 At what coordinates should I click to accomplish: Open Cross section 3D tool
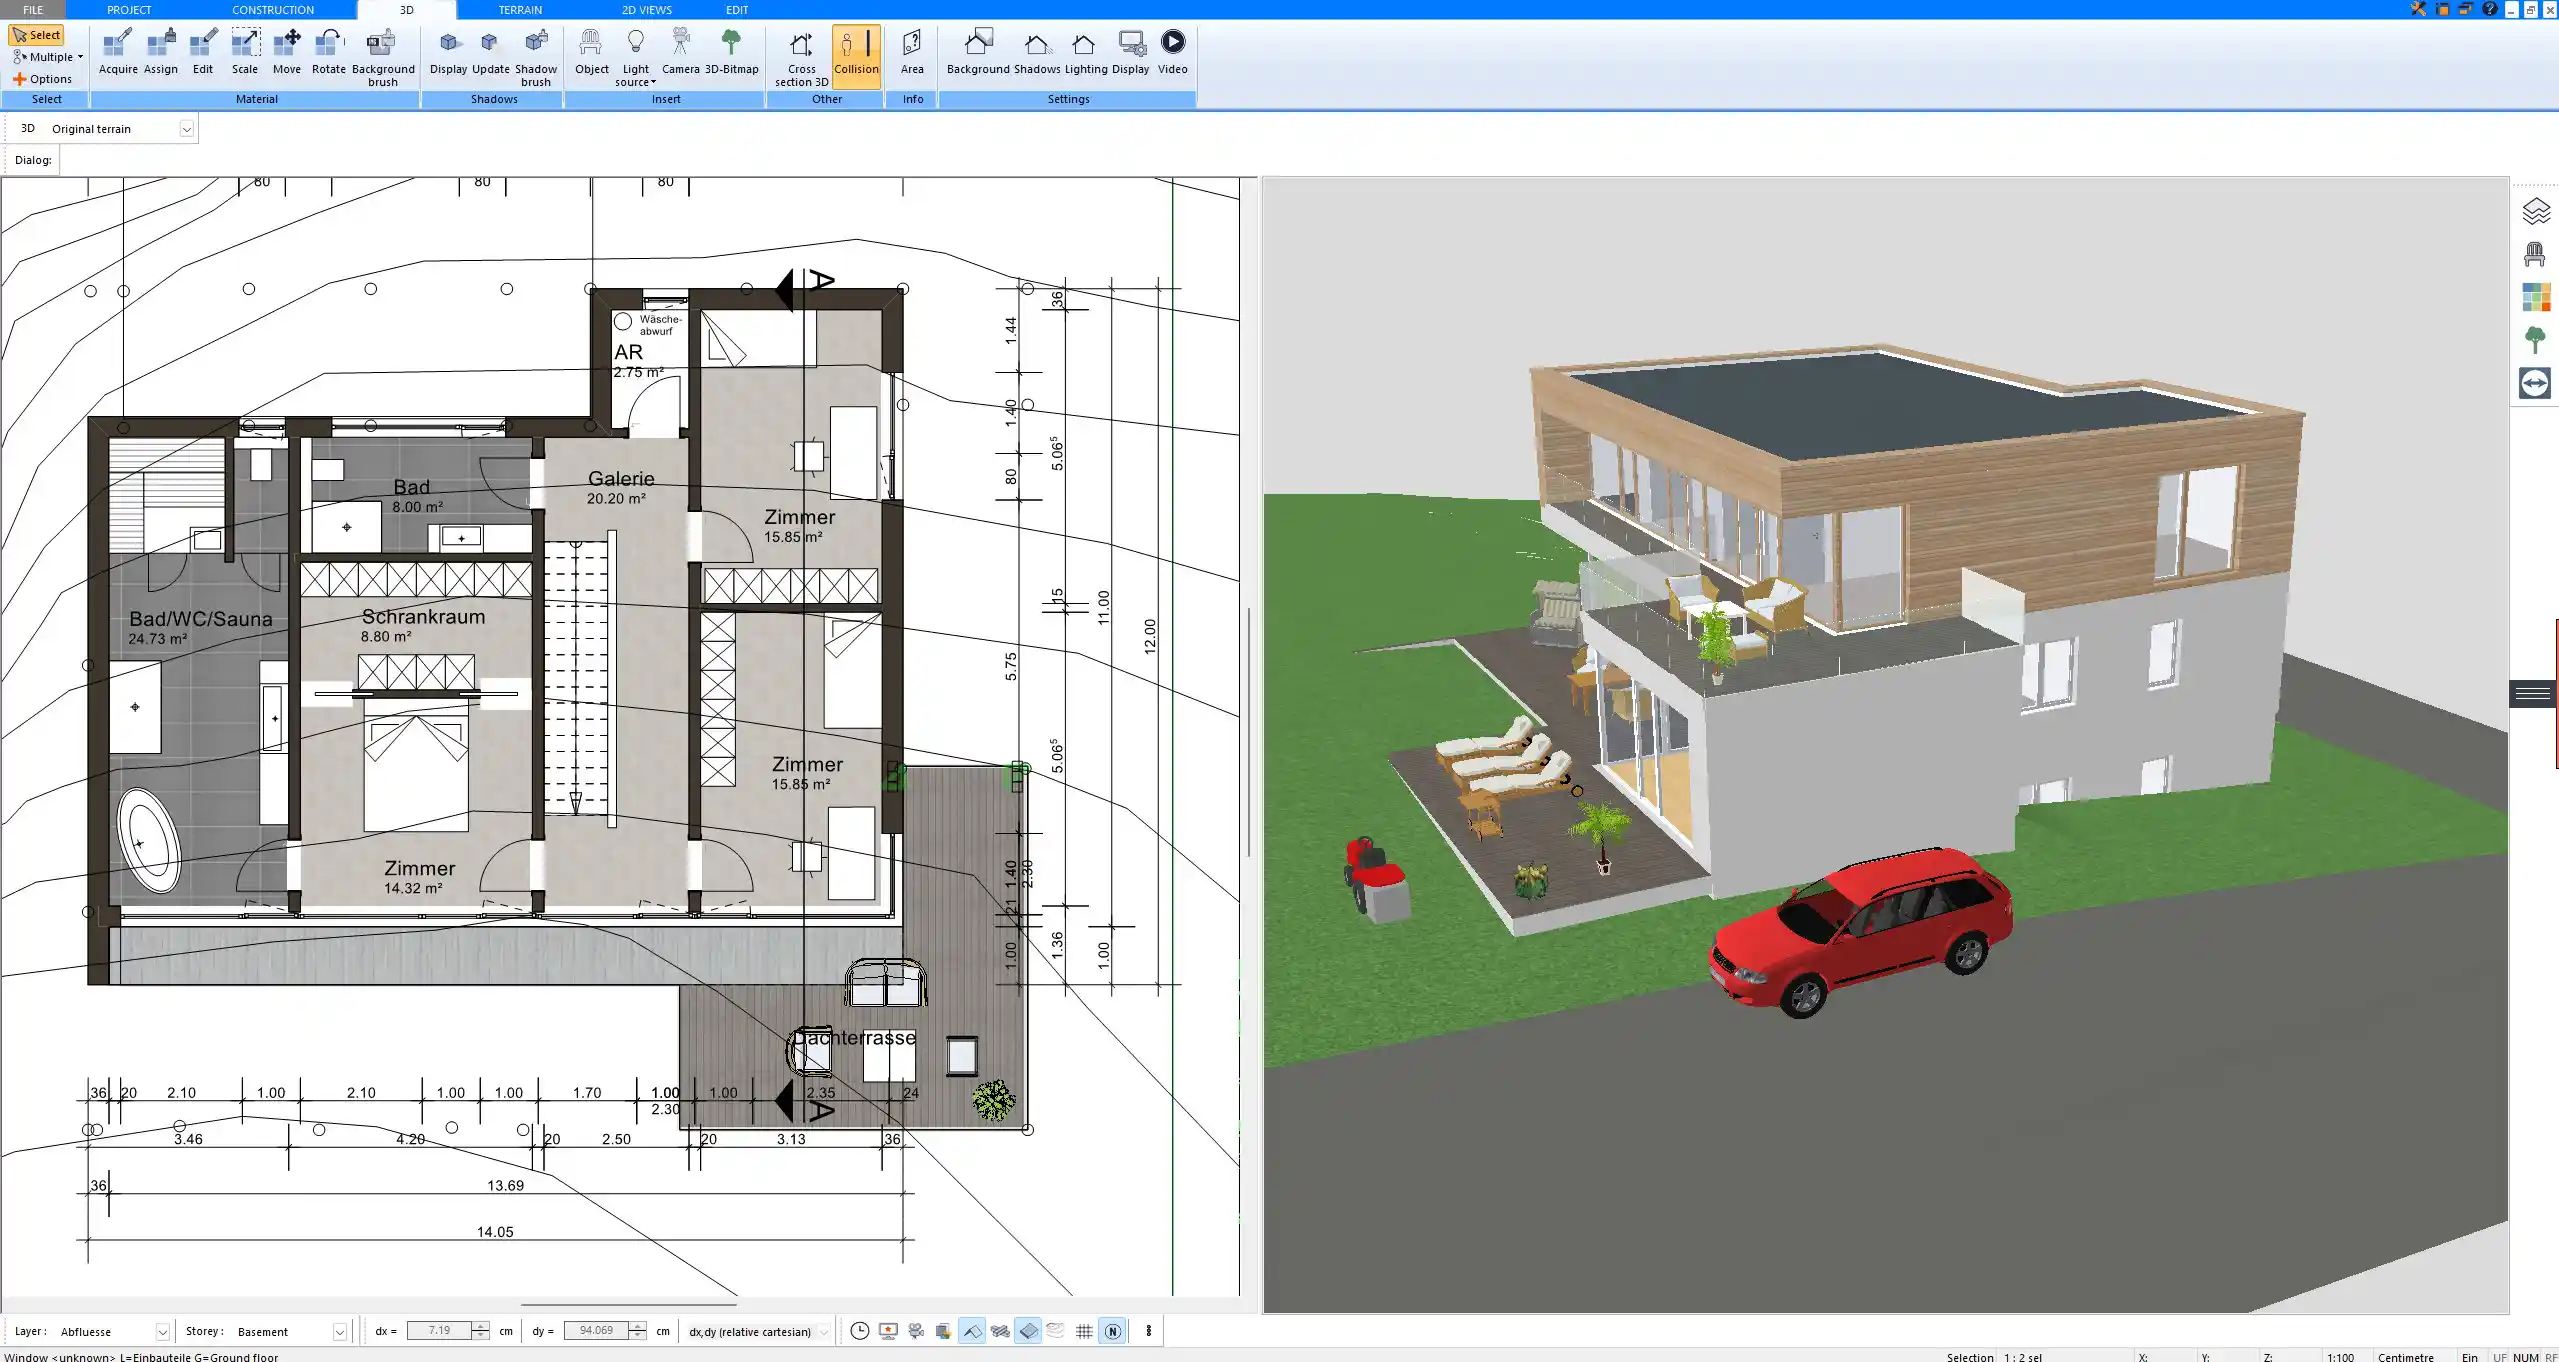pyautogui.click(x=802, y=58)
